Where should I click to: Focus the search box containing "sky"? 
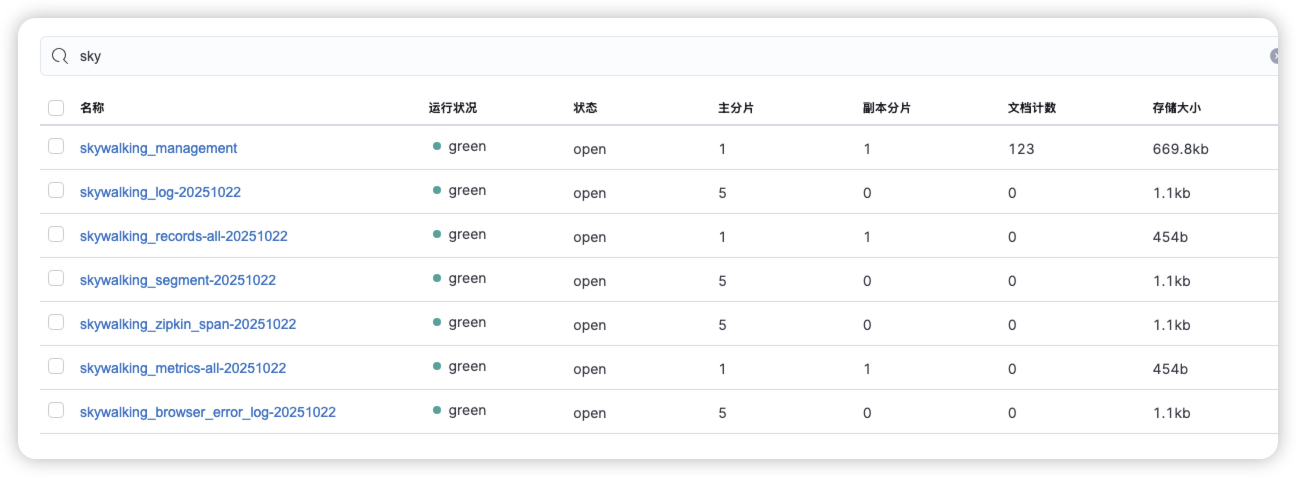point(660,56)
